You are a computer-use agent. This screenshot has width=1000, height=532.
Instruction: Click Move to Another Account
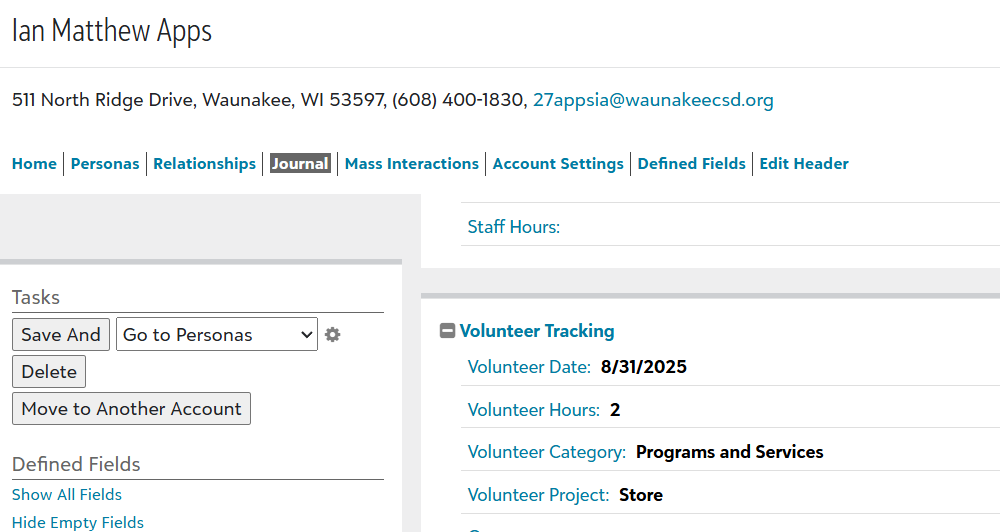point(131,409)
